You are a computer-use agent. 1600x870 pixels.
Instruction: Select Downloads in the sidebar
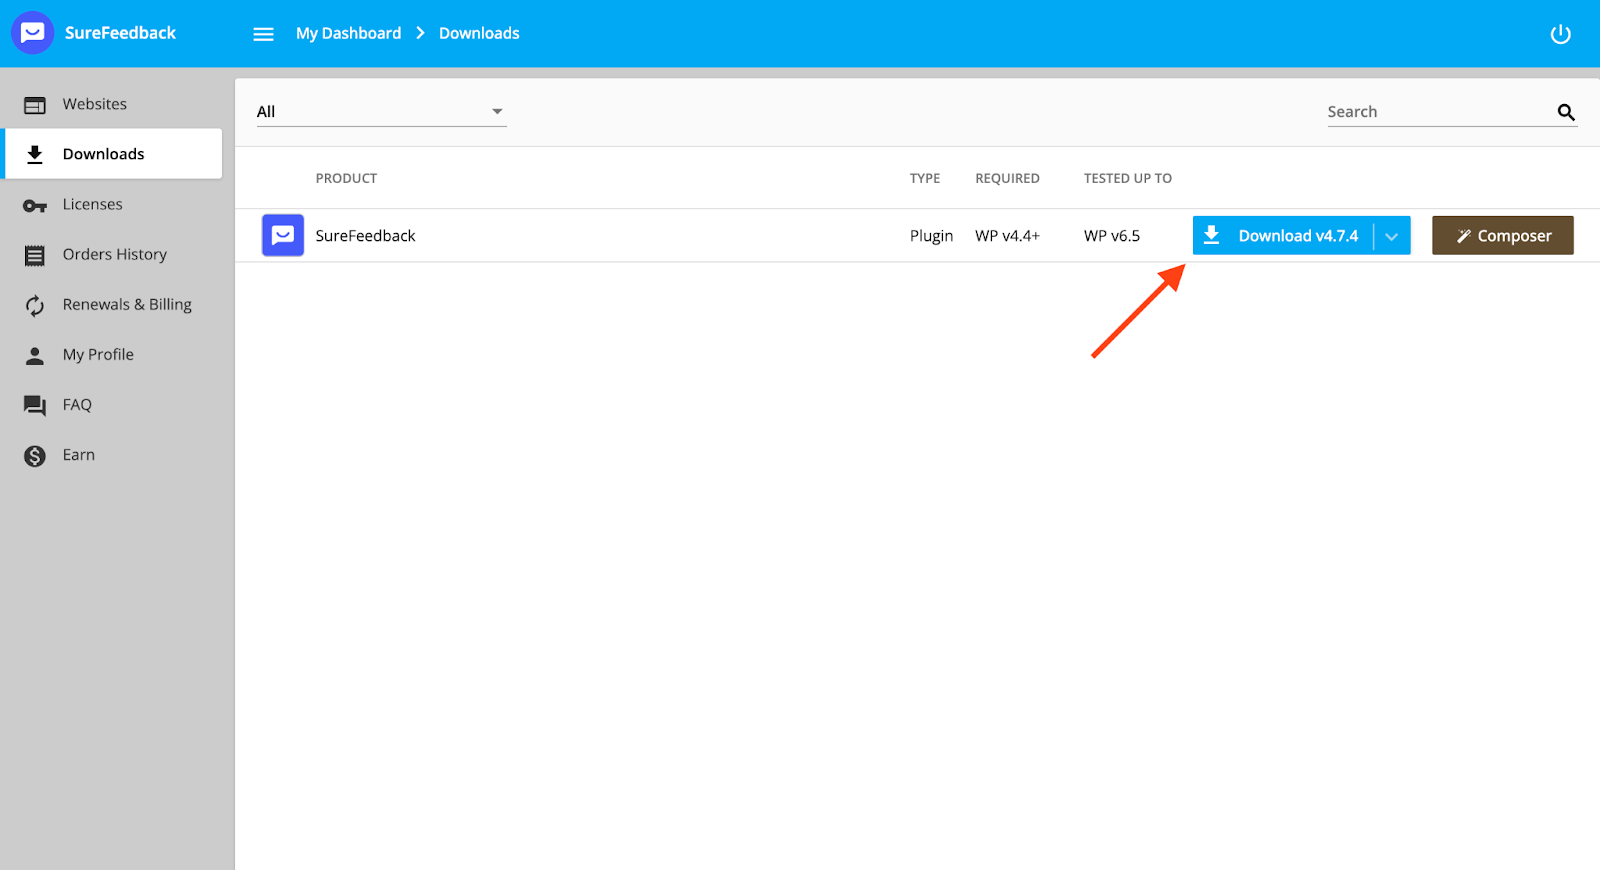click(112, 154)
